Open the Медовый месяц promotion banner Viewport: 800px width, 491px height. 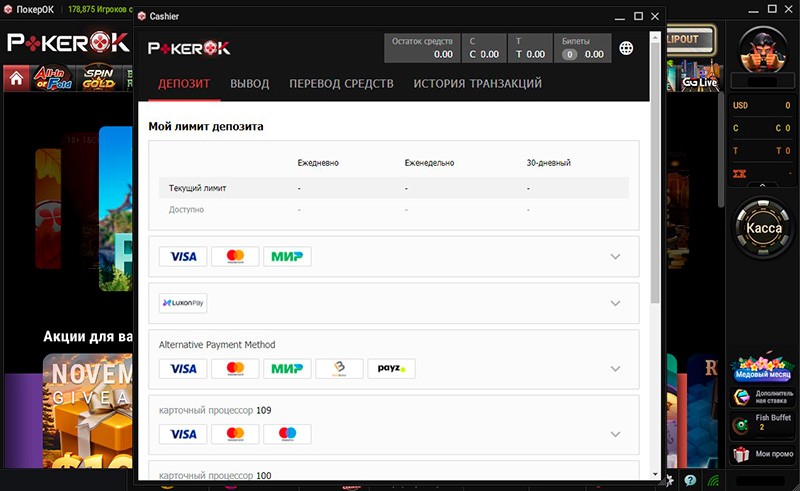[763, 369]
